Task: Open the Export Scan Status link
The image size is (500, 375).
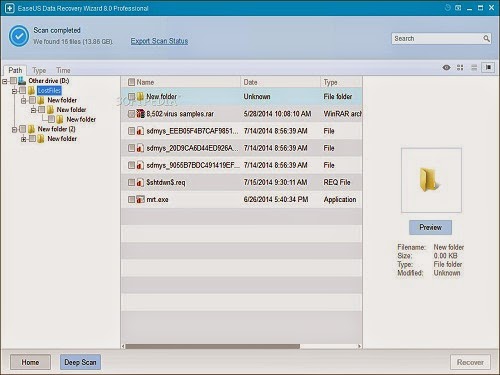Action: (159, 41)
